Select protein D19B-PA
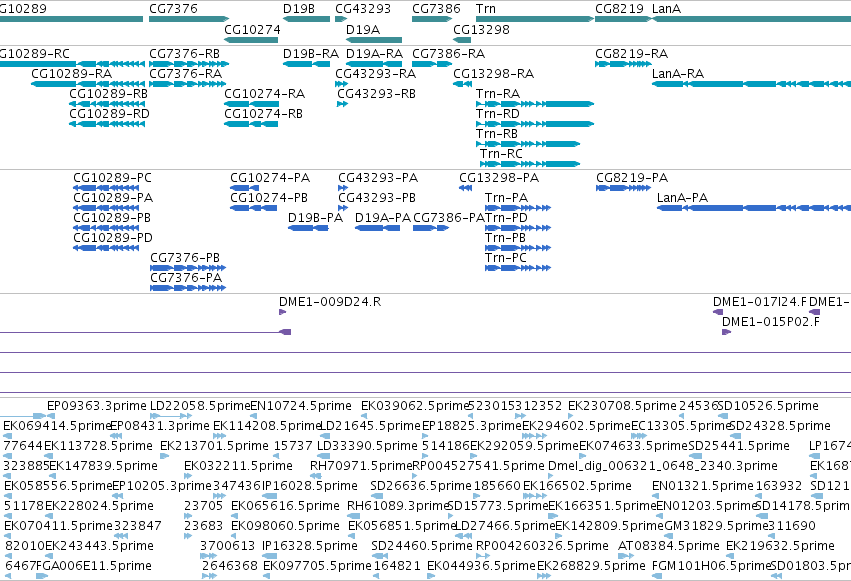 [315, 218]
